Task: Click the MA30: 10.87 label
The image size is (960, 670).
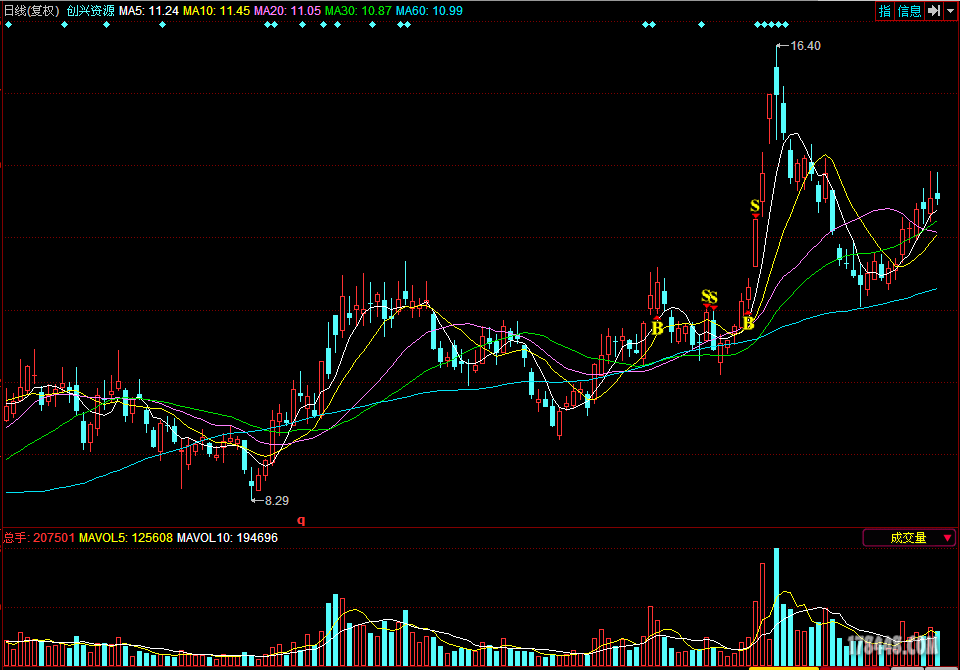Action: (x=358, y=10)
